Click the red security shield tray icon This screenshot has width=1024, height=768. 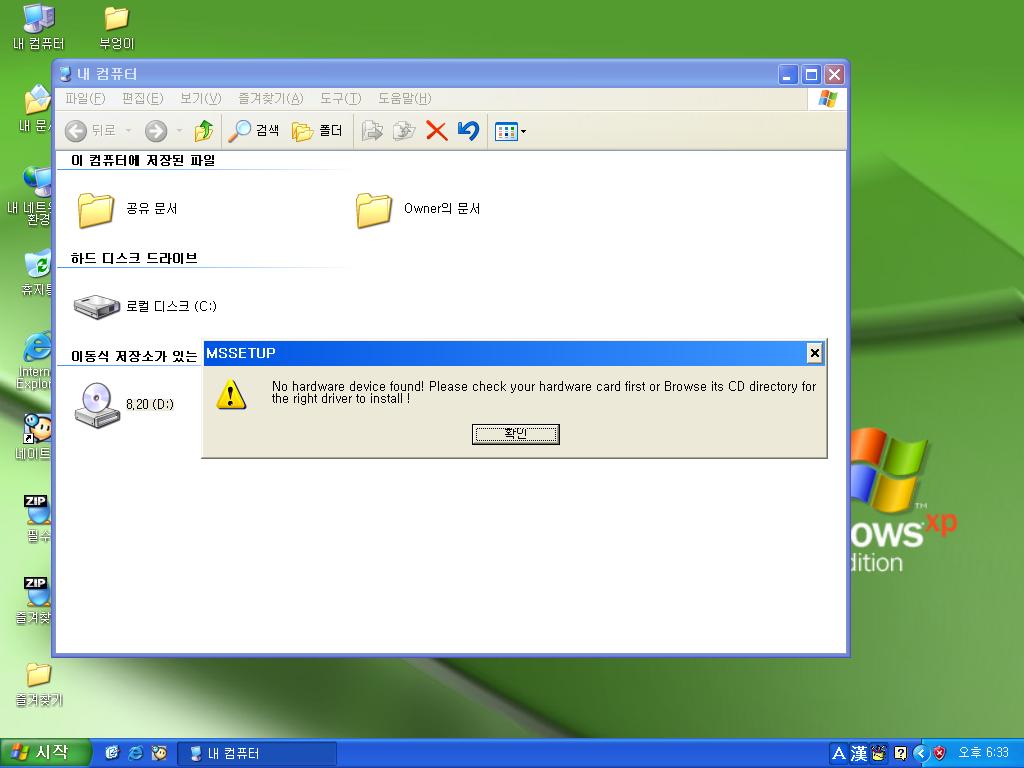[x=939, y=753]
